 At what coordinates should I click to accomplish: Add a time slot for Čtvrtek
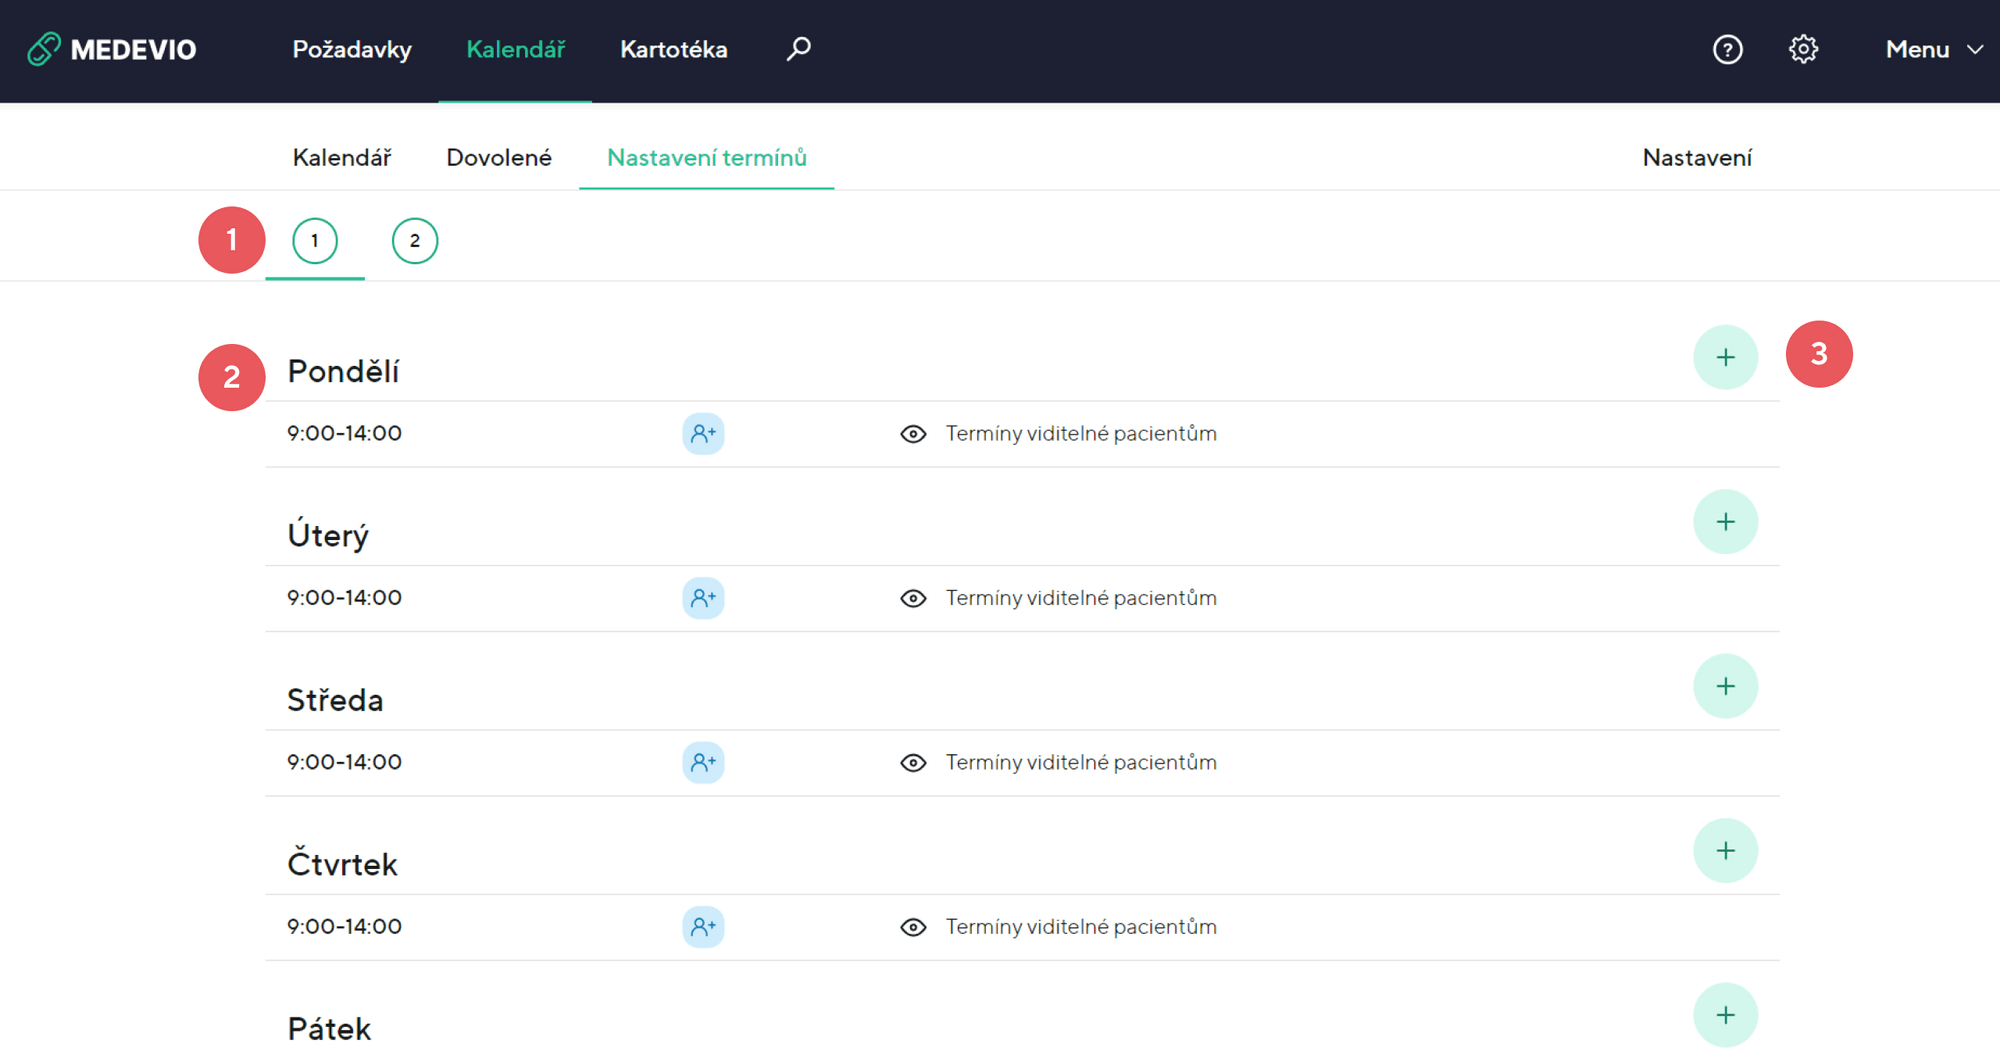tap(1725, 851)
